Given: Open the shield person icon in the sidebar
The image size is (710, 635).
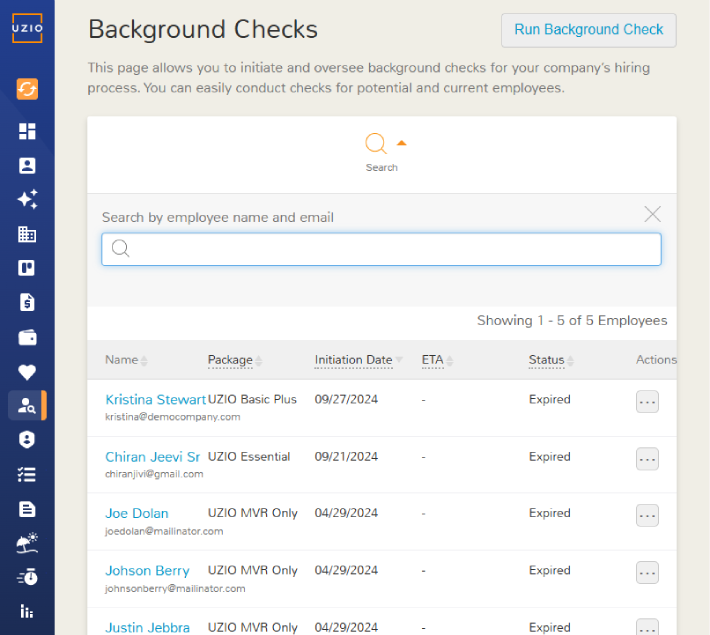Looking at the screenshot, I should pos(27,439).
